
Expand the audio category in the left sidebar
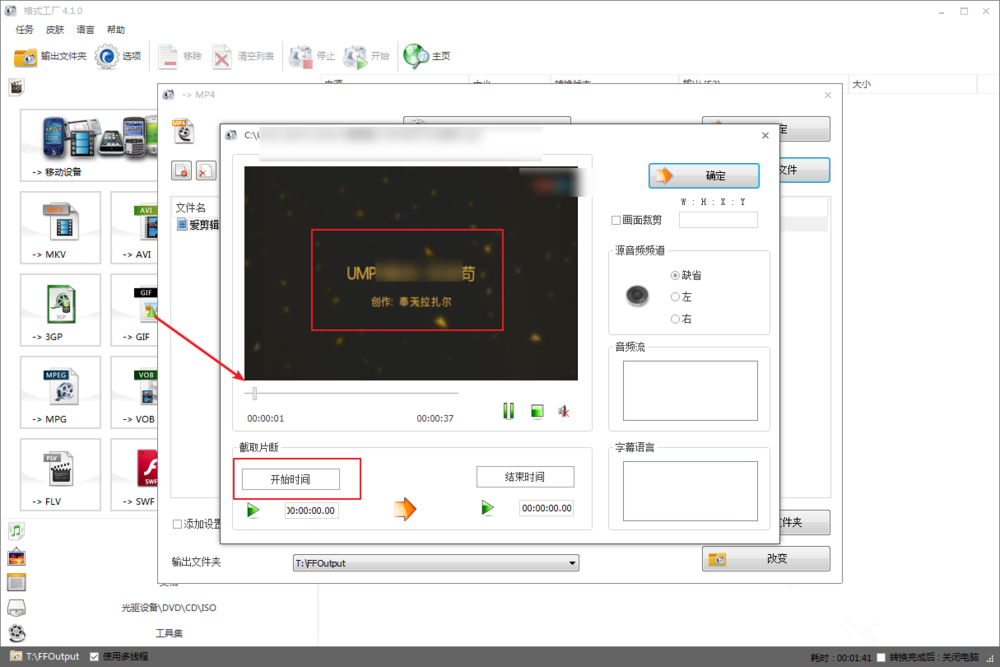click(x=16, y=531)
